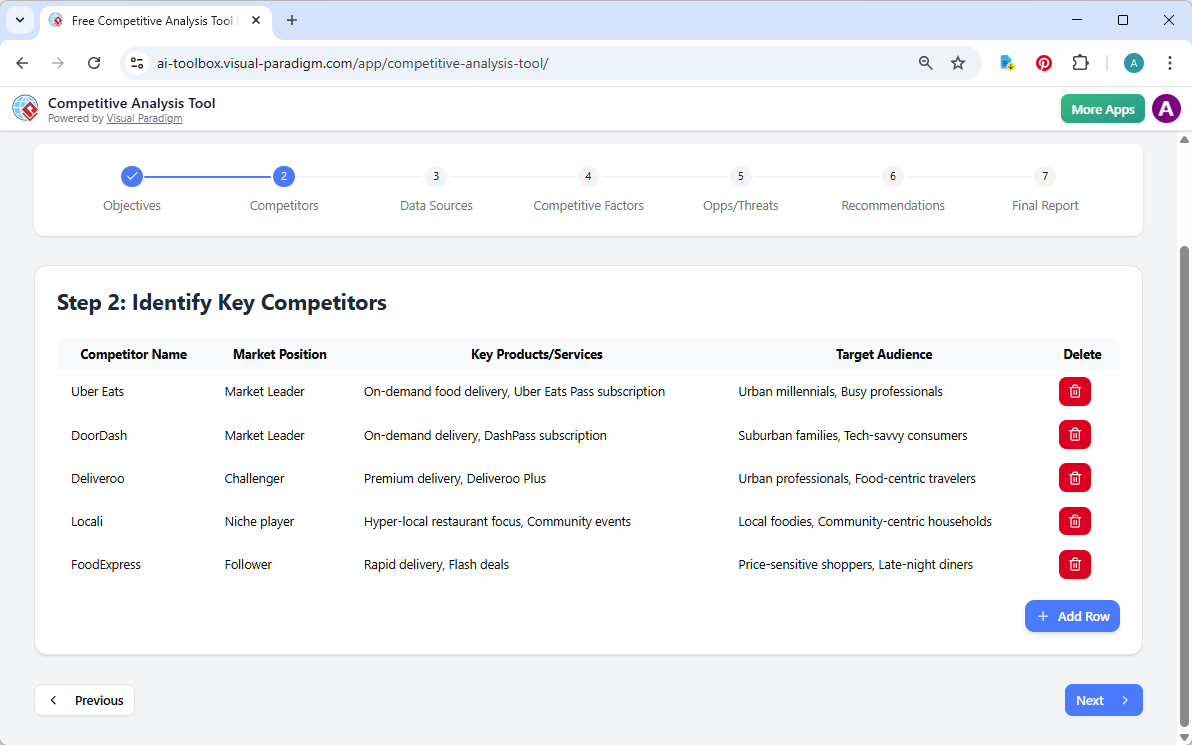Bookmark this page with the star icon
Screen dimensions: 1192x745
coord(958,62)
